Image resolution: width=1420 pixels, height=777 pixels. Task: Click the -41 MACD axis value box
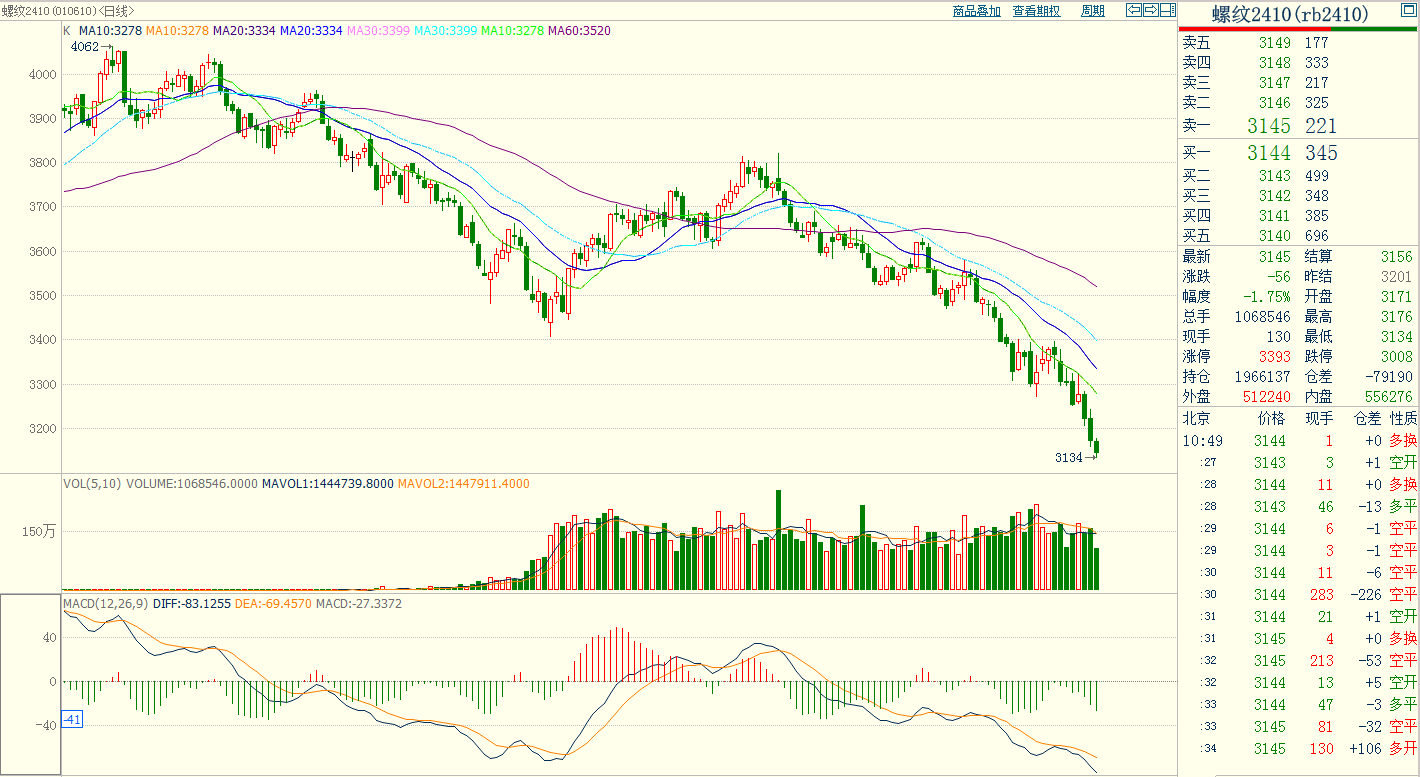click(x=72, y=719)
